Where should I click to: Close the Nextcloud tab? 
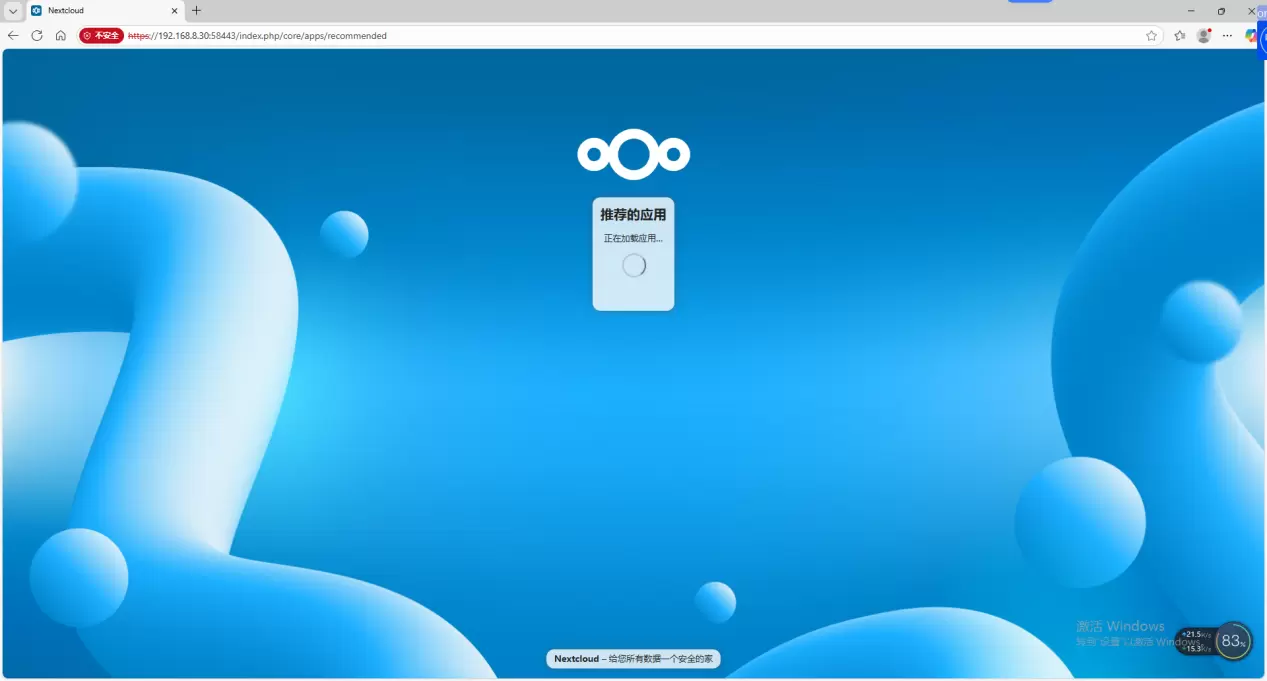[174, 11]
